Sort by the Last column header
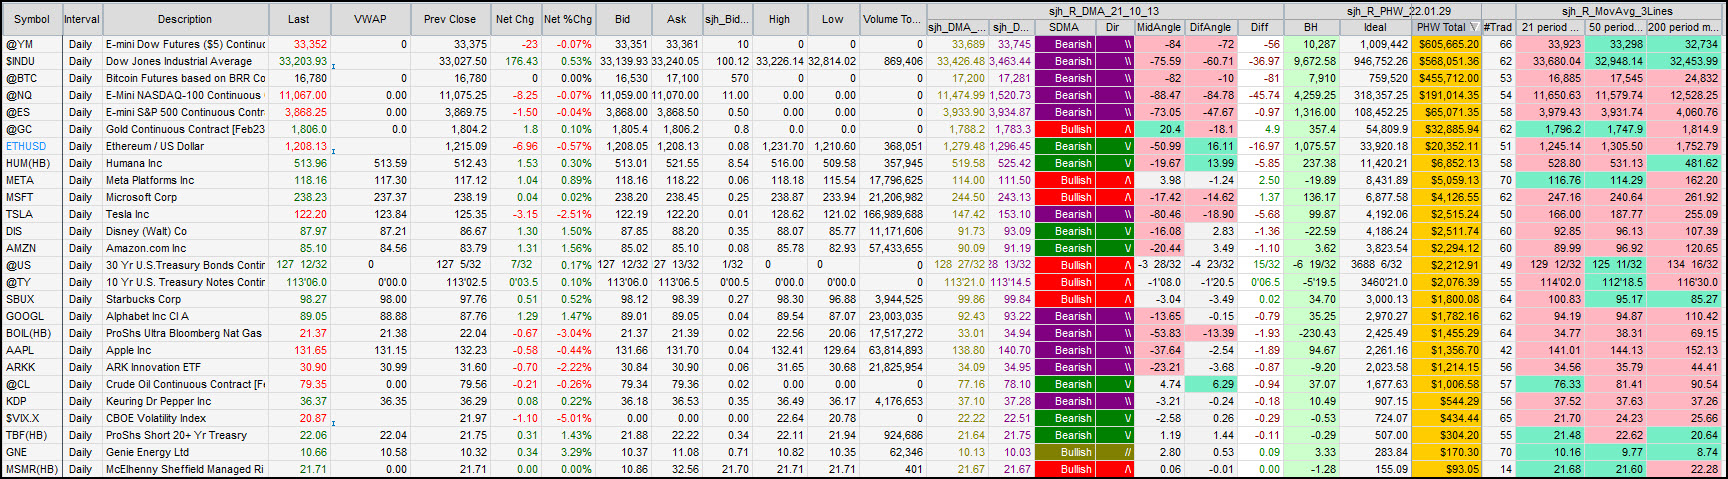Screen dimensions: 1728x479 (x=299, y=19)
